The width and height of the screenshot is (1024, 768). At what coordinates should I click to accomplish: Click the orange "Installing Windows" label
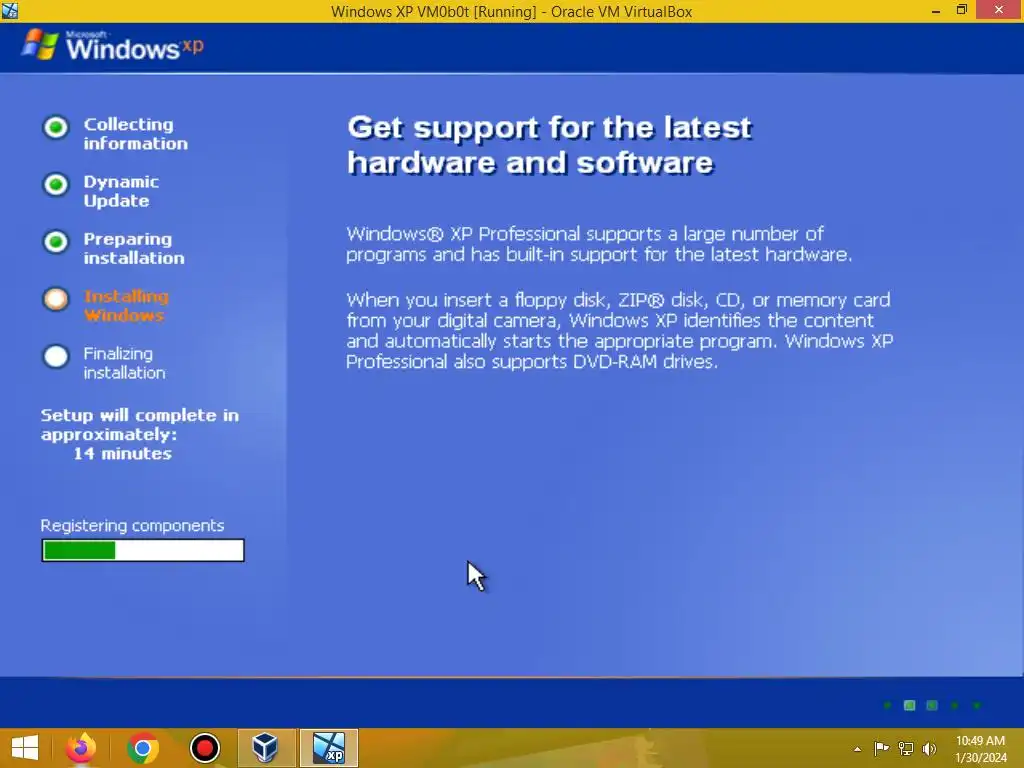tap(126, 306)
